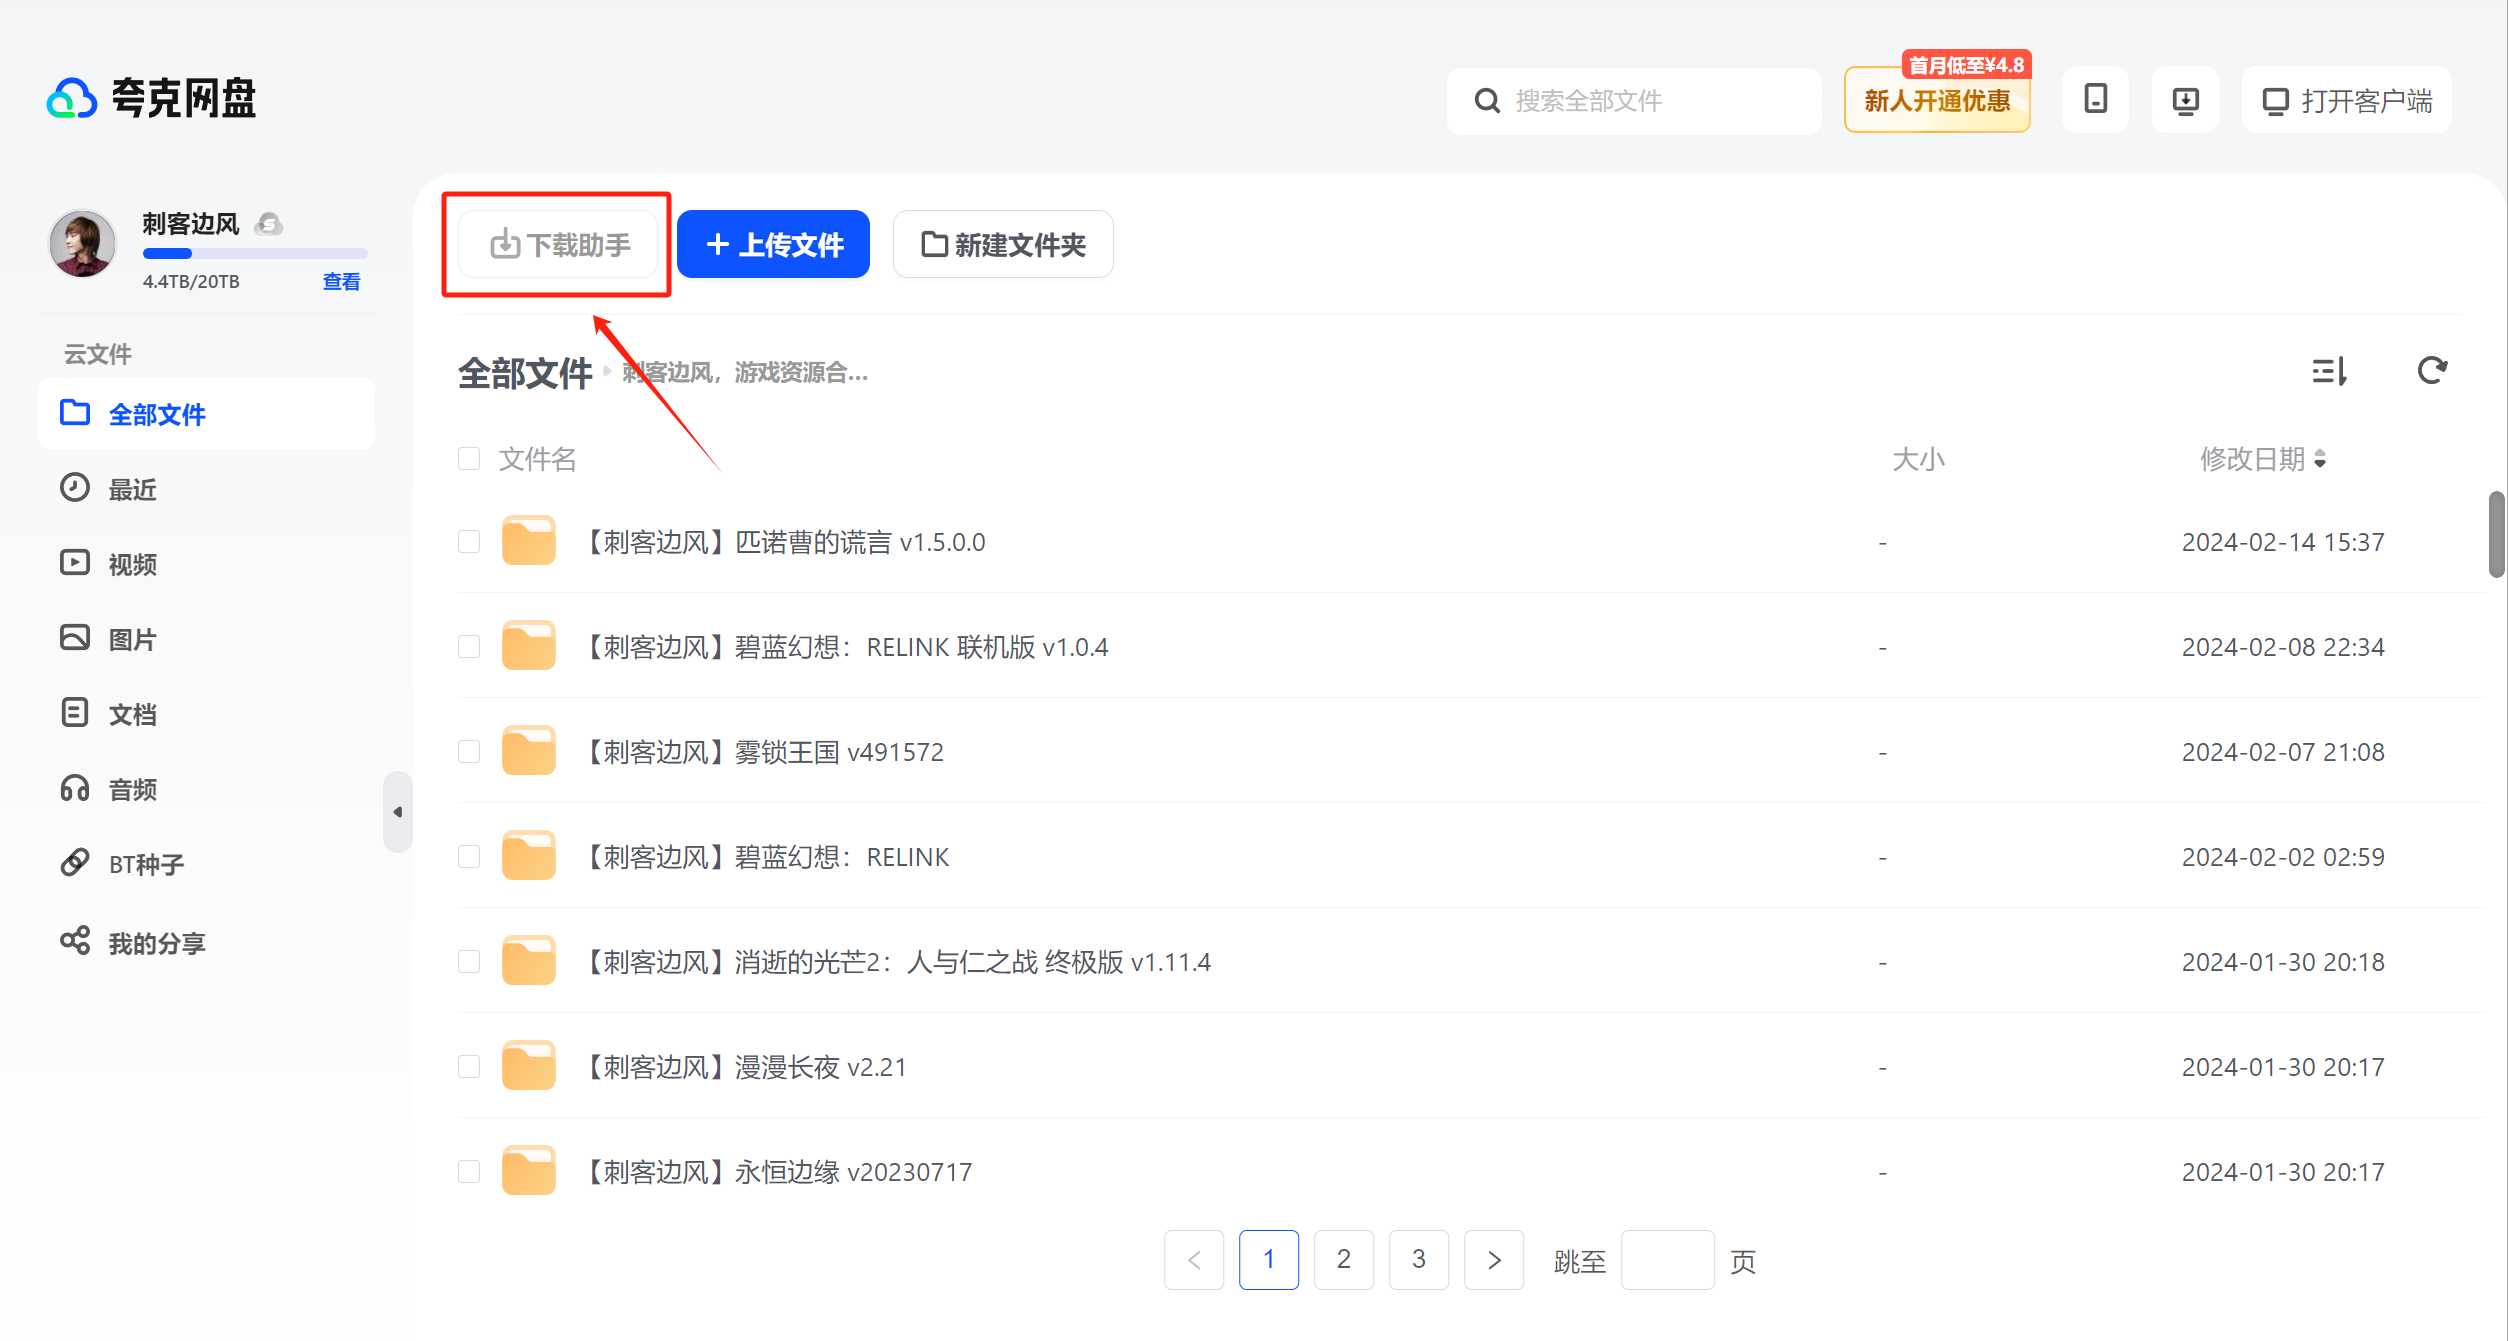Click the 上传文件 button
This screenshot has height=1341, width=2508.
tap(773, 244)
